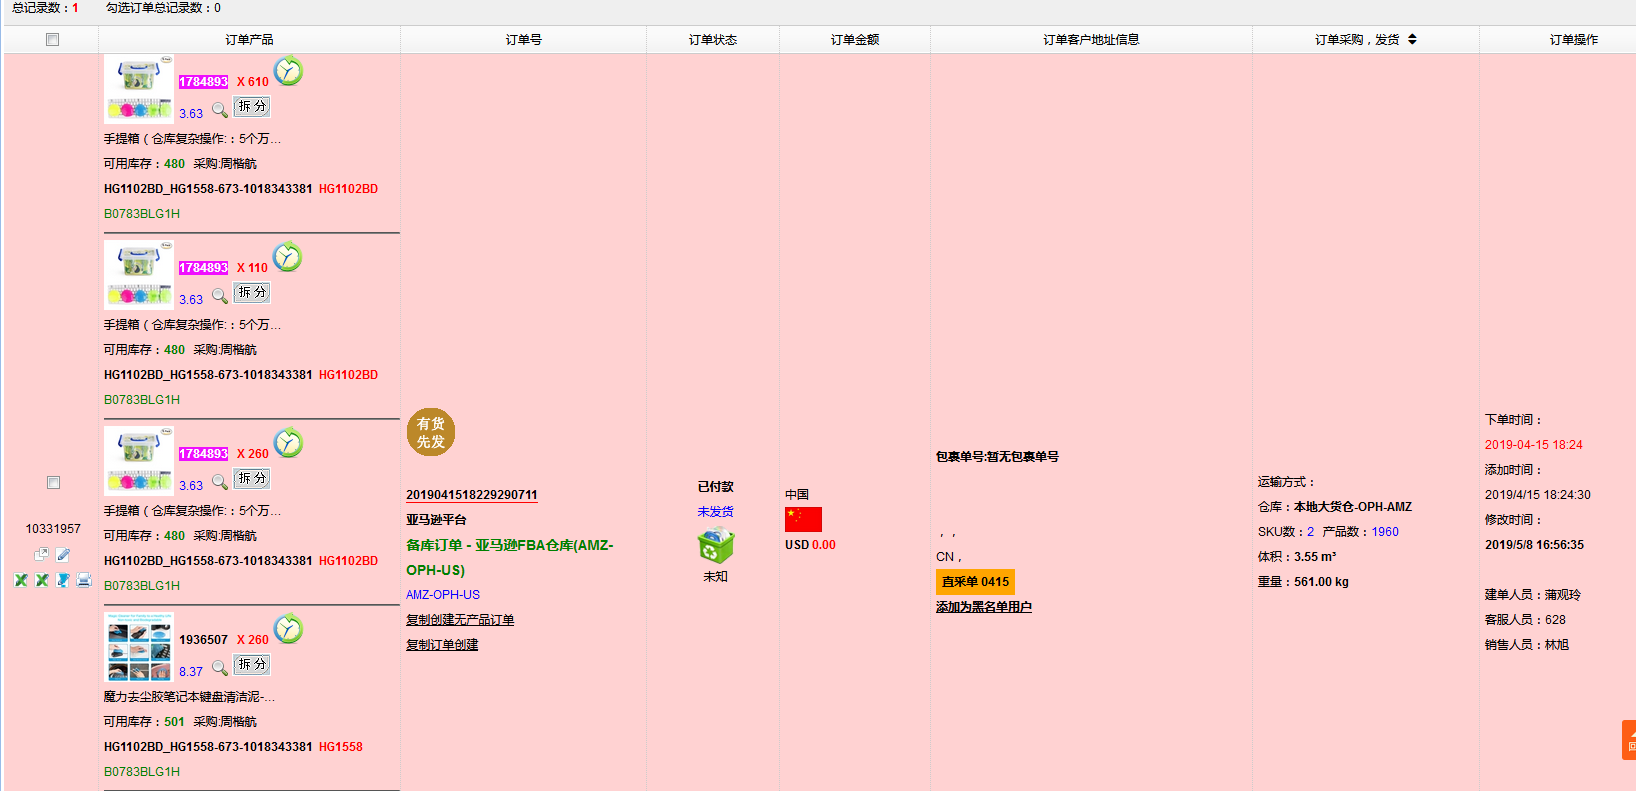This screenshot has height=791, width=1636.
Task: Click the 订单客户地址信息 column header
Action: [x=1091, y=40]
